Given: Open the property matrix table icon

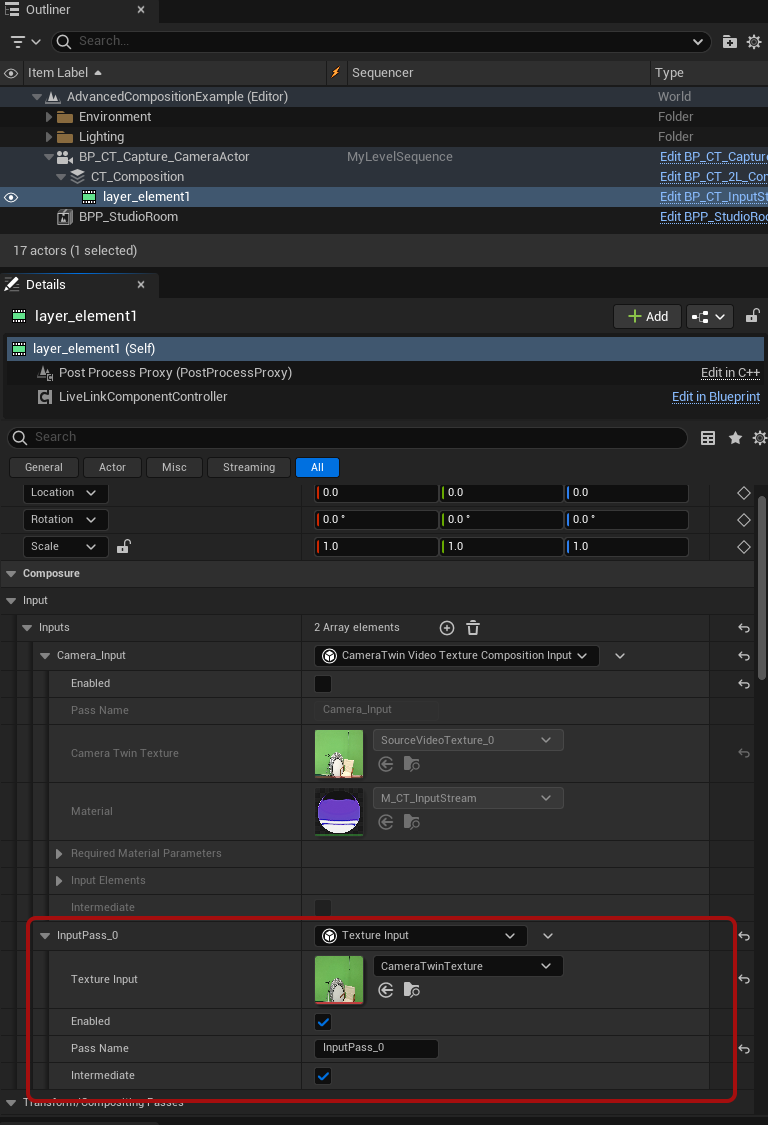Looking at the screenshot, I should (x=708, y=438).
